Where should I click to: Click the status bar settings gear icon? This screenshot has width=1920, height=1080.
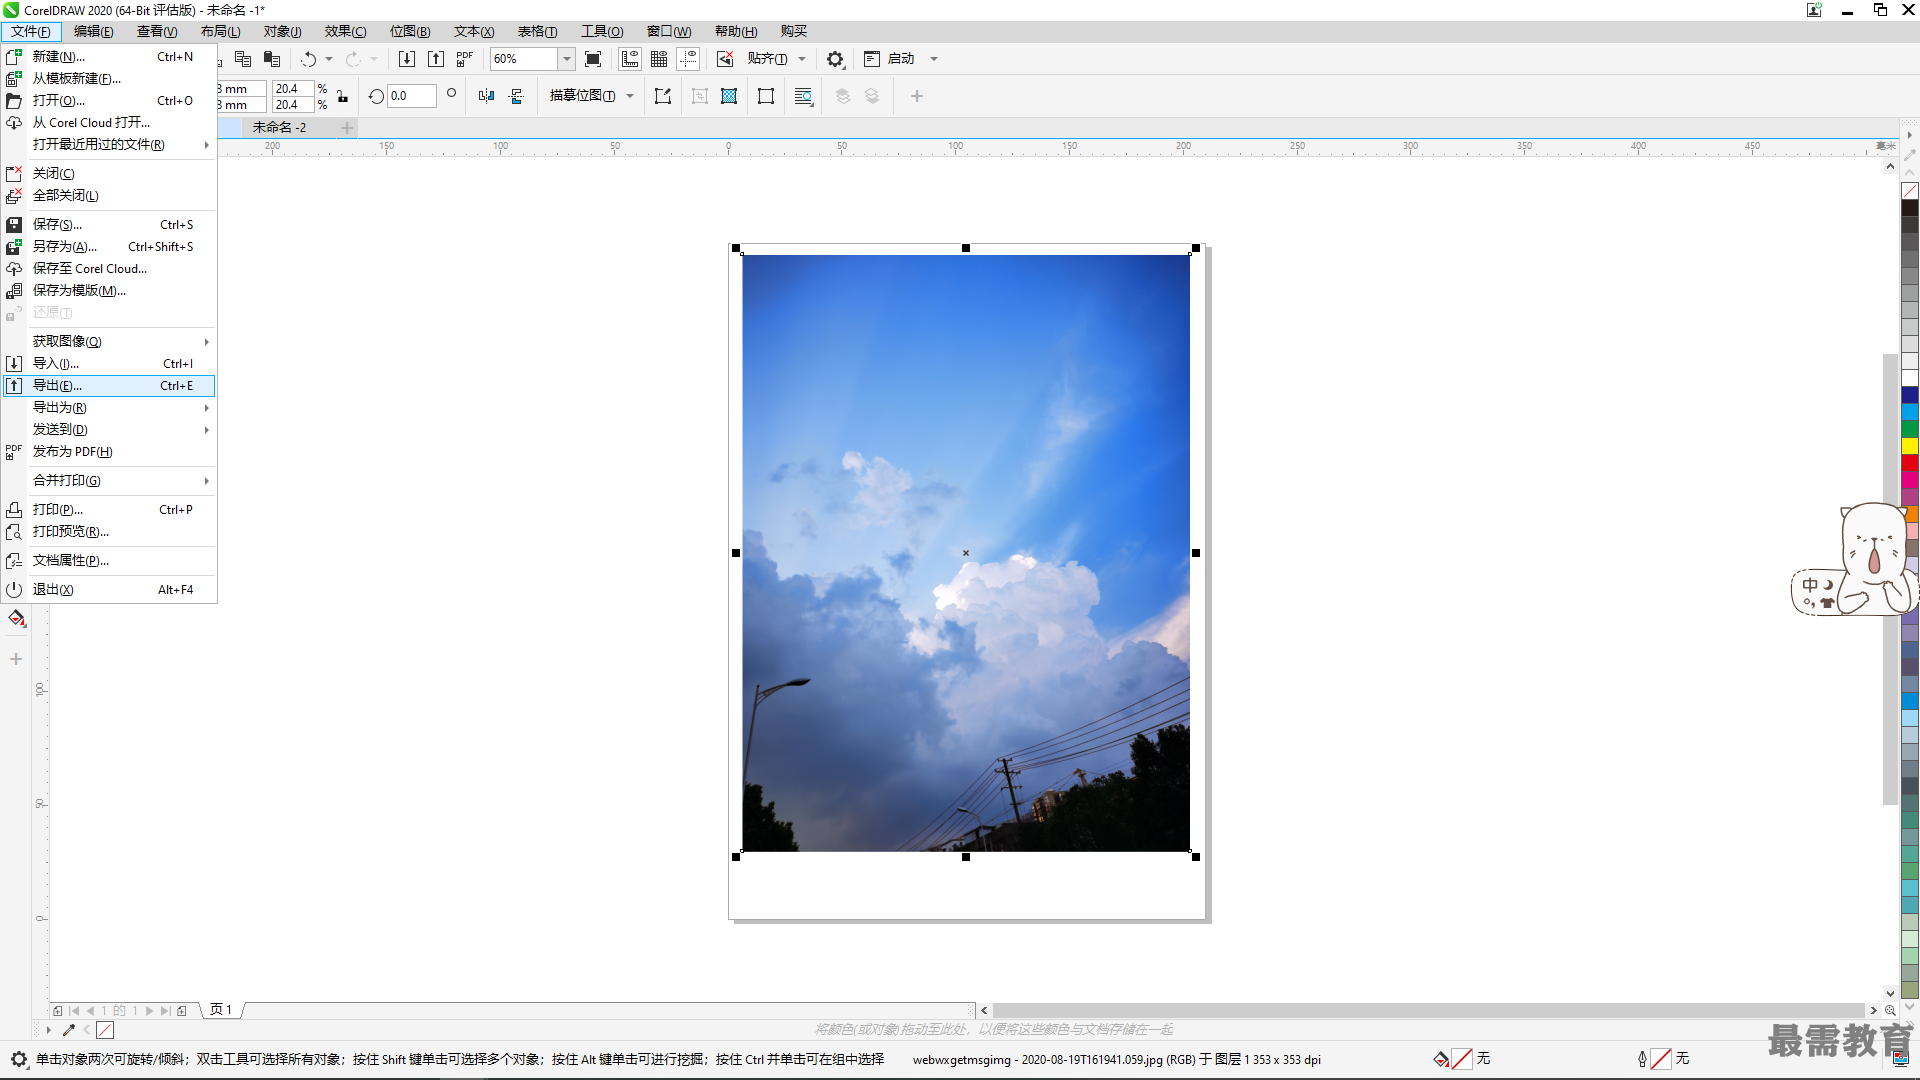point(19,1059)
